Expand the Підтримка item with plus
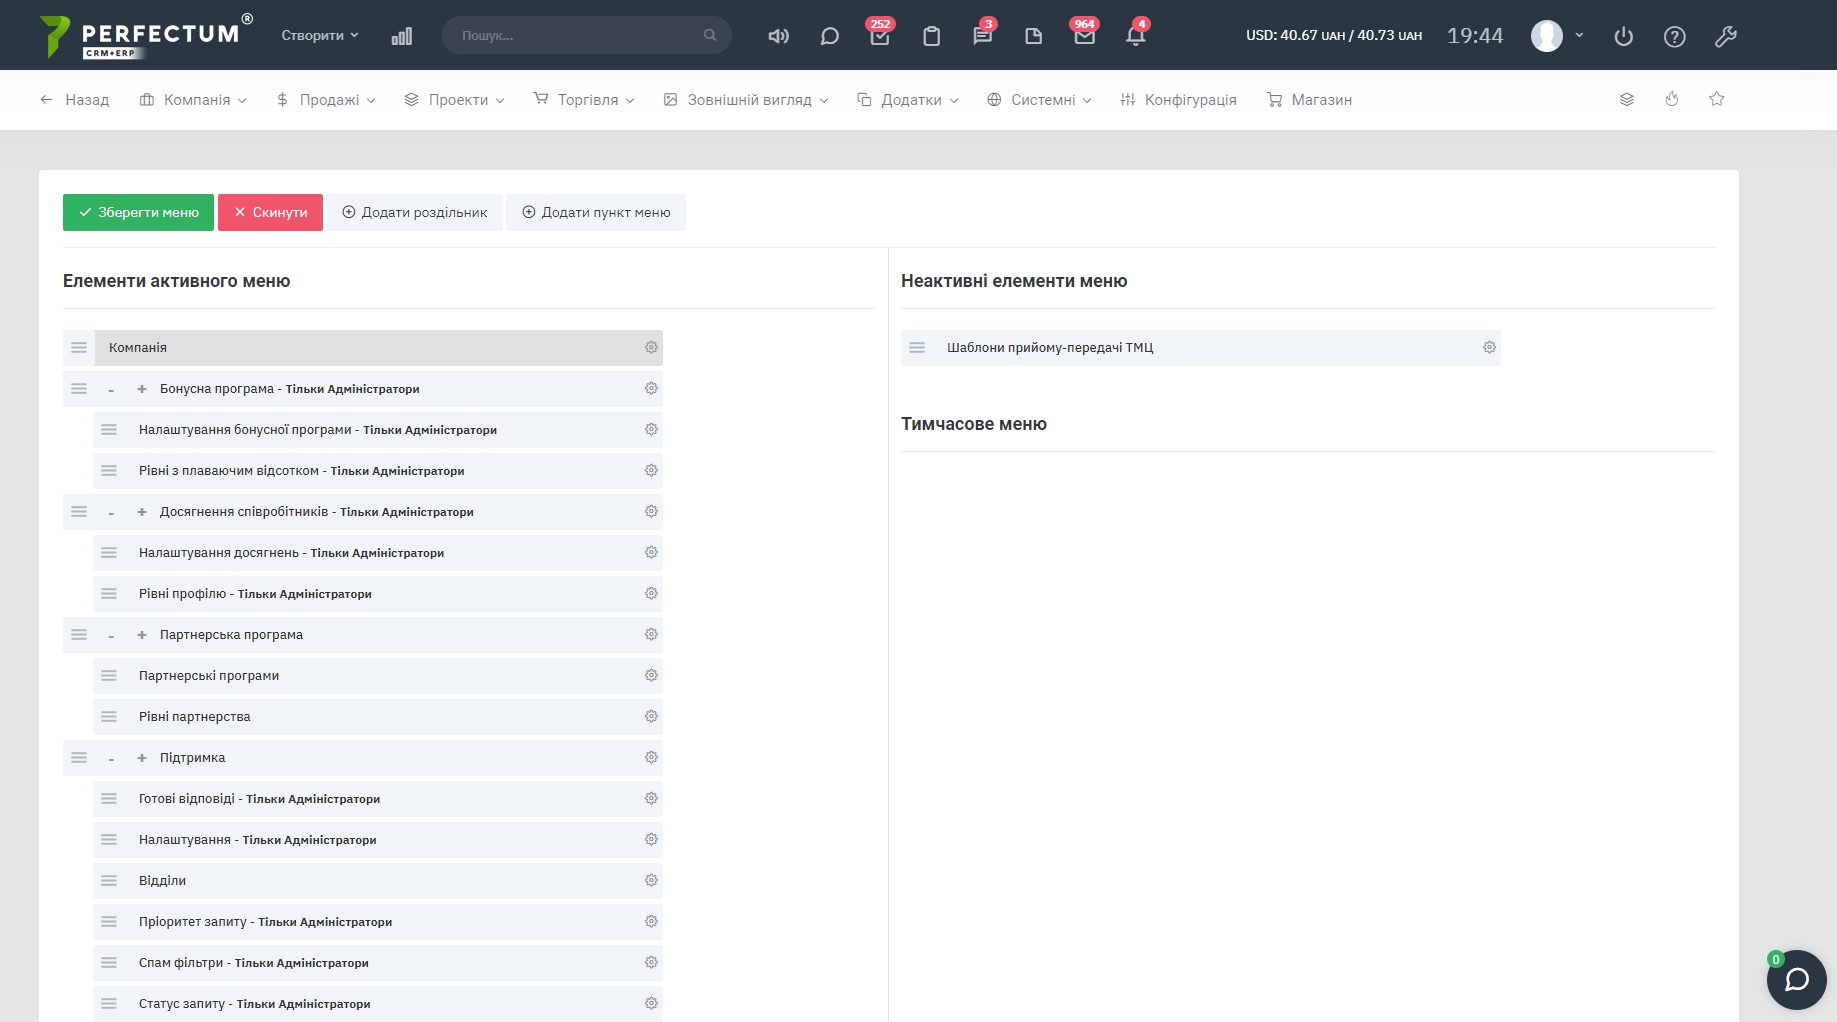1837x1022 pixels. (142, 758)
